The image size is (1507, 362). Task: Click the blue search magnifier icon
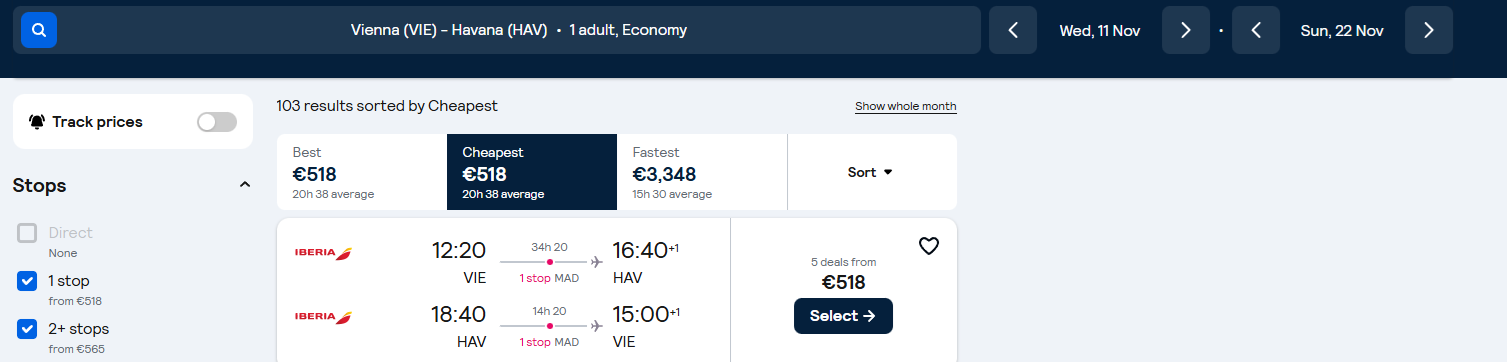[x=39, y=30]
